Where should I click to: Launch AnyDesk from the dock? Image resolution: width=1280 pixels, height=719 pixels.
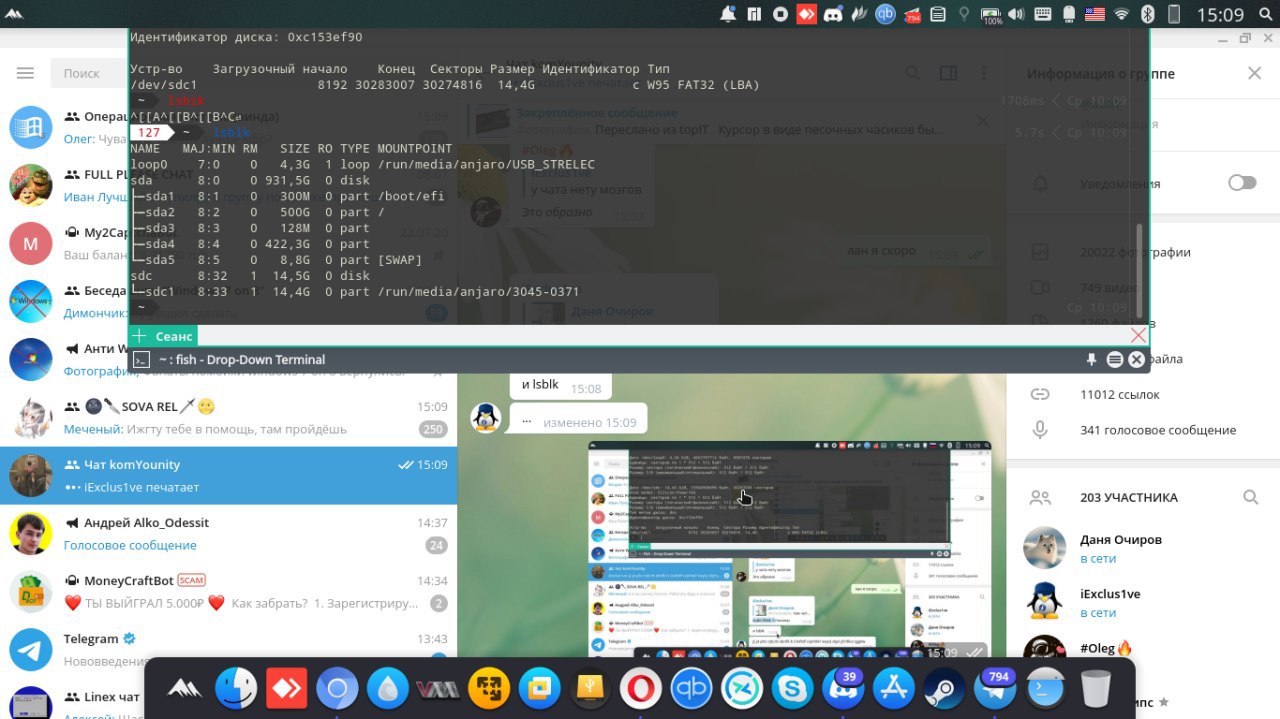(287, 688)
